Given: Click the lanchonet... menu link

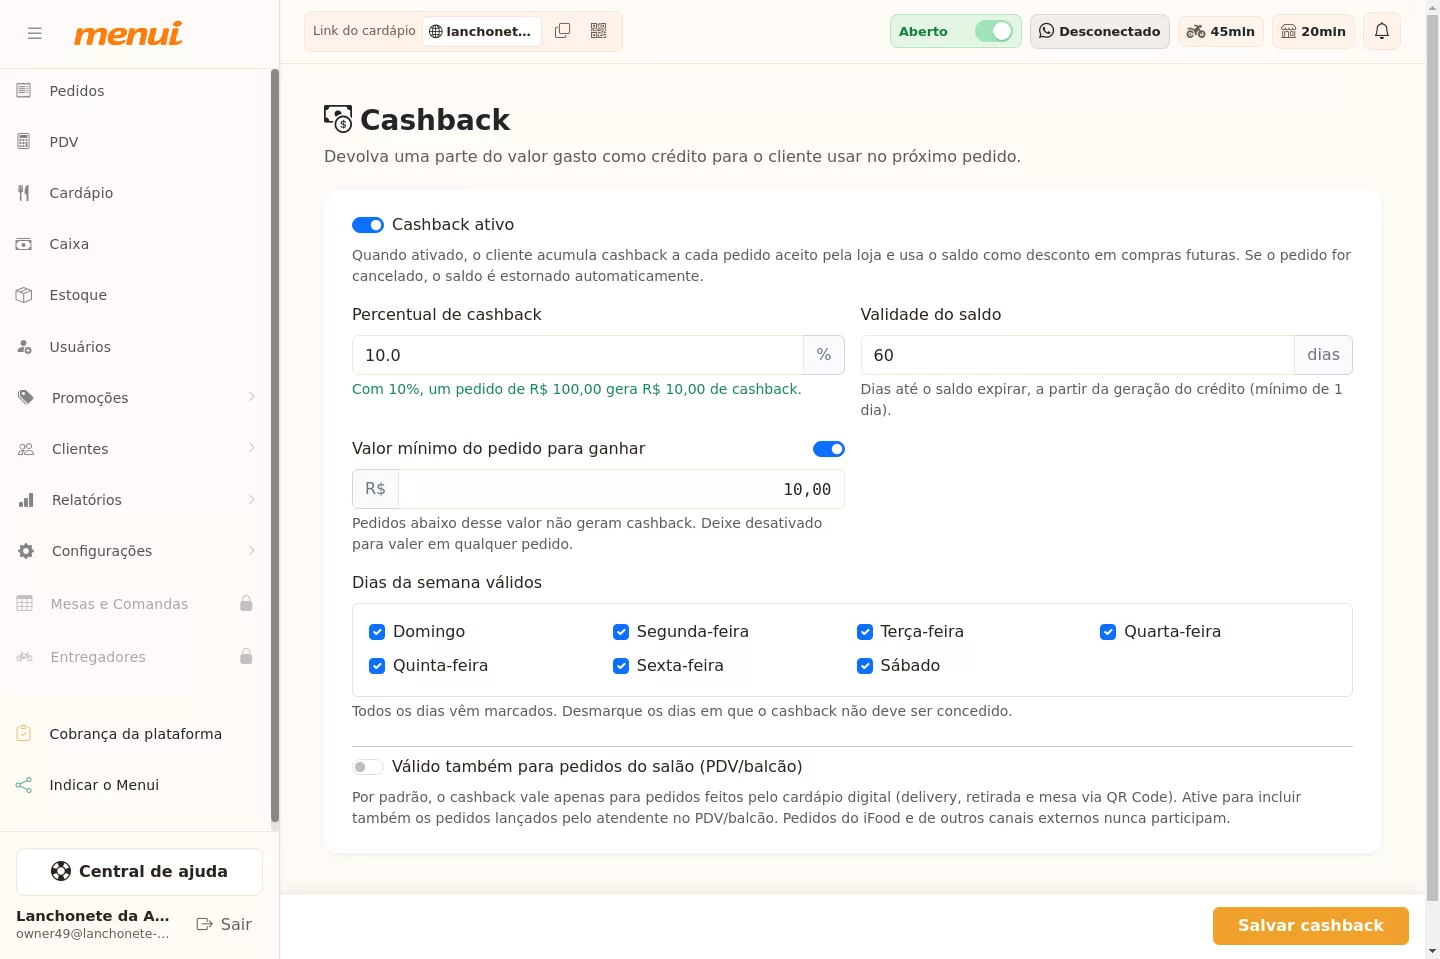Looking at the screenshot, I should [x=481, y=31].
